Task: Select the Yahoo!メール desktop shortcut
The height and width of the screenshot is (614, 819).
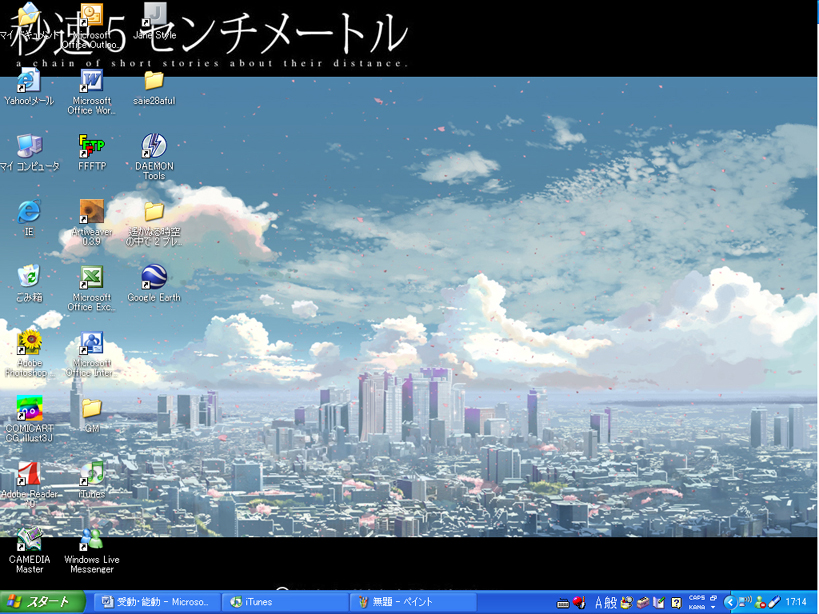Action: tap(29, 87)
